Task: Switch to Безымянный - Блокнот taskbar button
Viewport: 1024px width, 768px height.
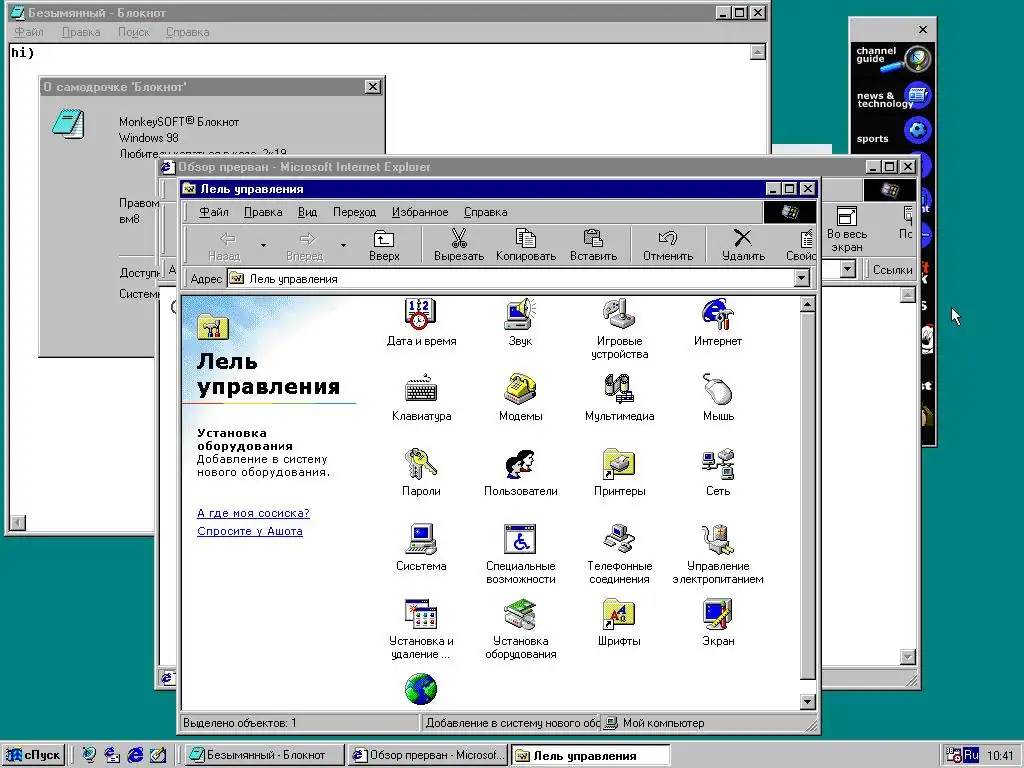Action: 264,755
